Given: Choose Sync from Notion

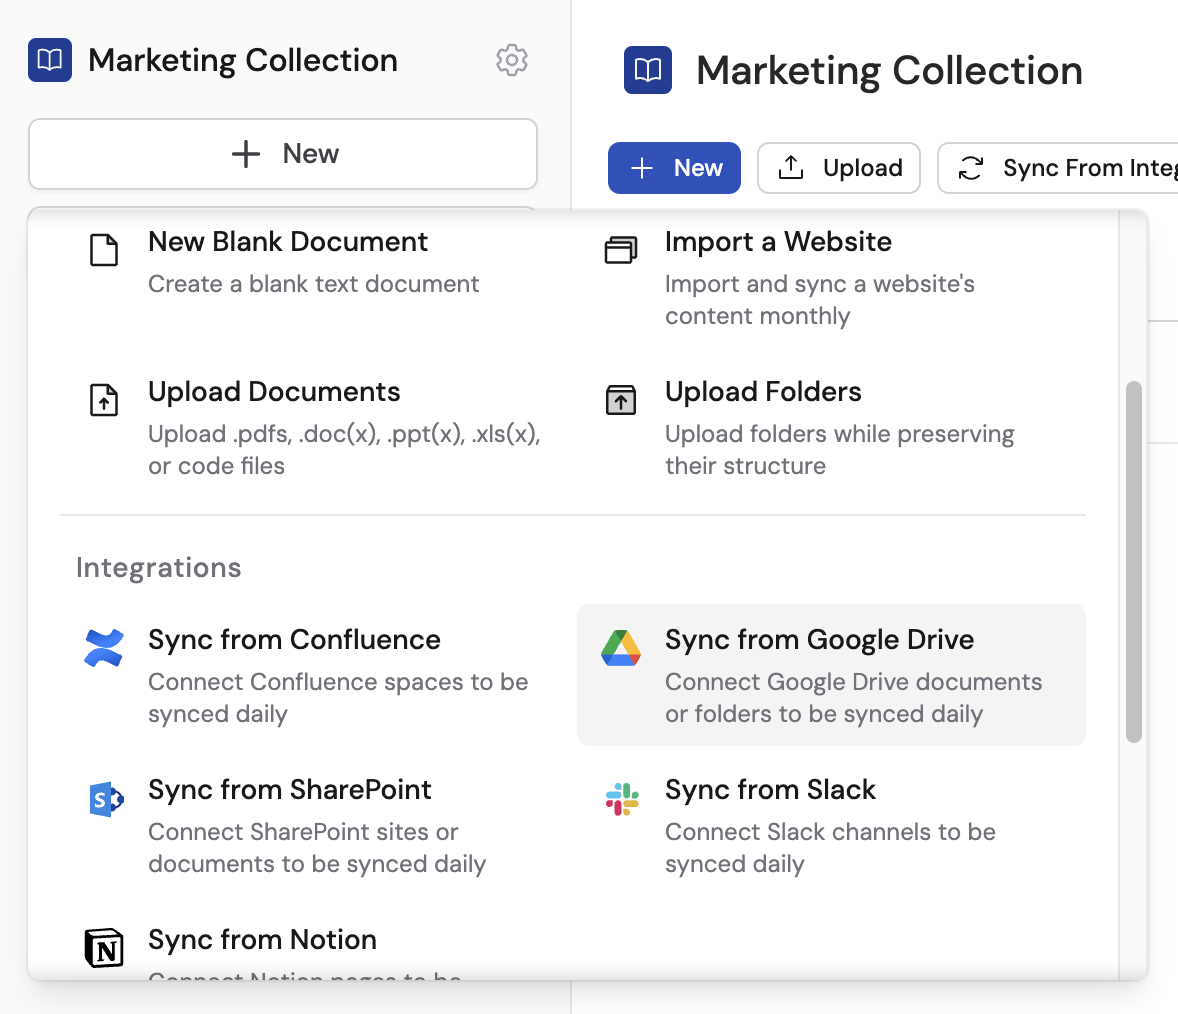Looking at the screenshot, I should (262, 940).
